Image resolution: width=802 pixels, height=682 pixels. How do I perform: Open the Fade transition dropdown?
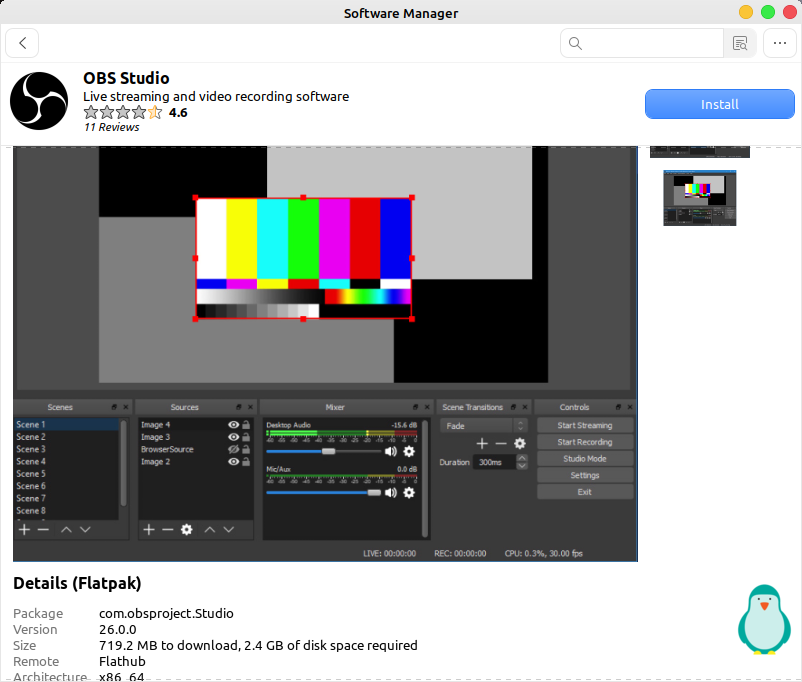coord(484,426)
